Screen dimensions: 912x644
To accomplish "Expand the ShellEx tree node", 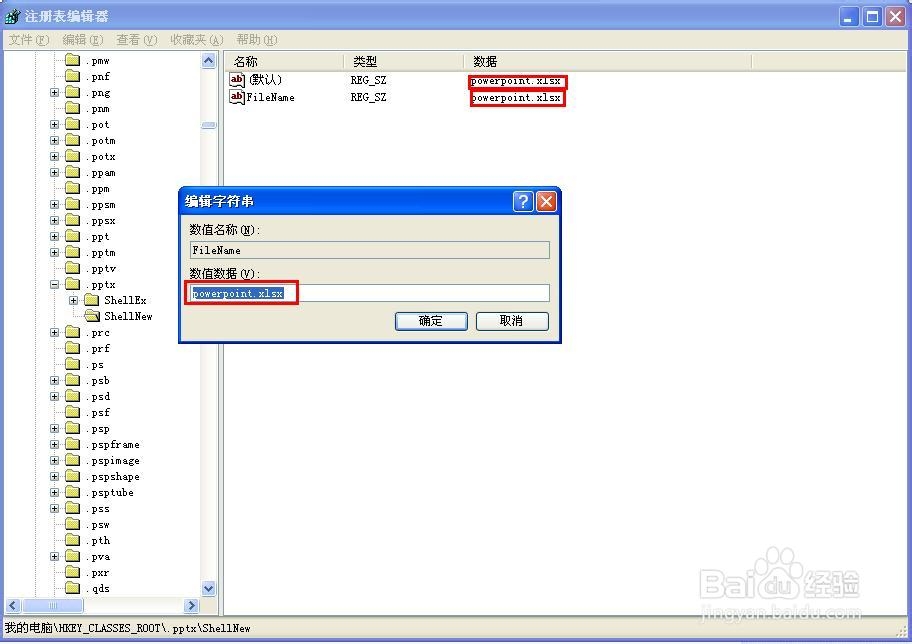I will tap(72, 300).
